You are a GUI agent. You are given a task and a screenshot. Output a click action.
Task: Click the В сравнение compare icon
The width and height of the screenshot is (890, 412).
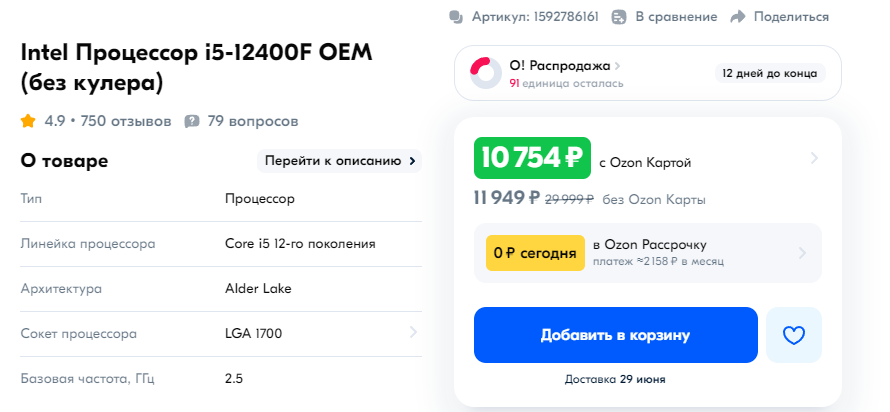click(619, 17)
